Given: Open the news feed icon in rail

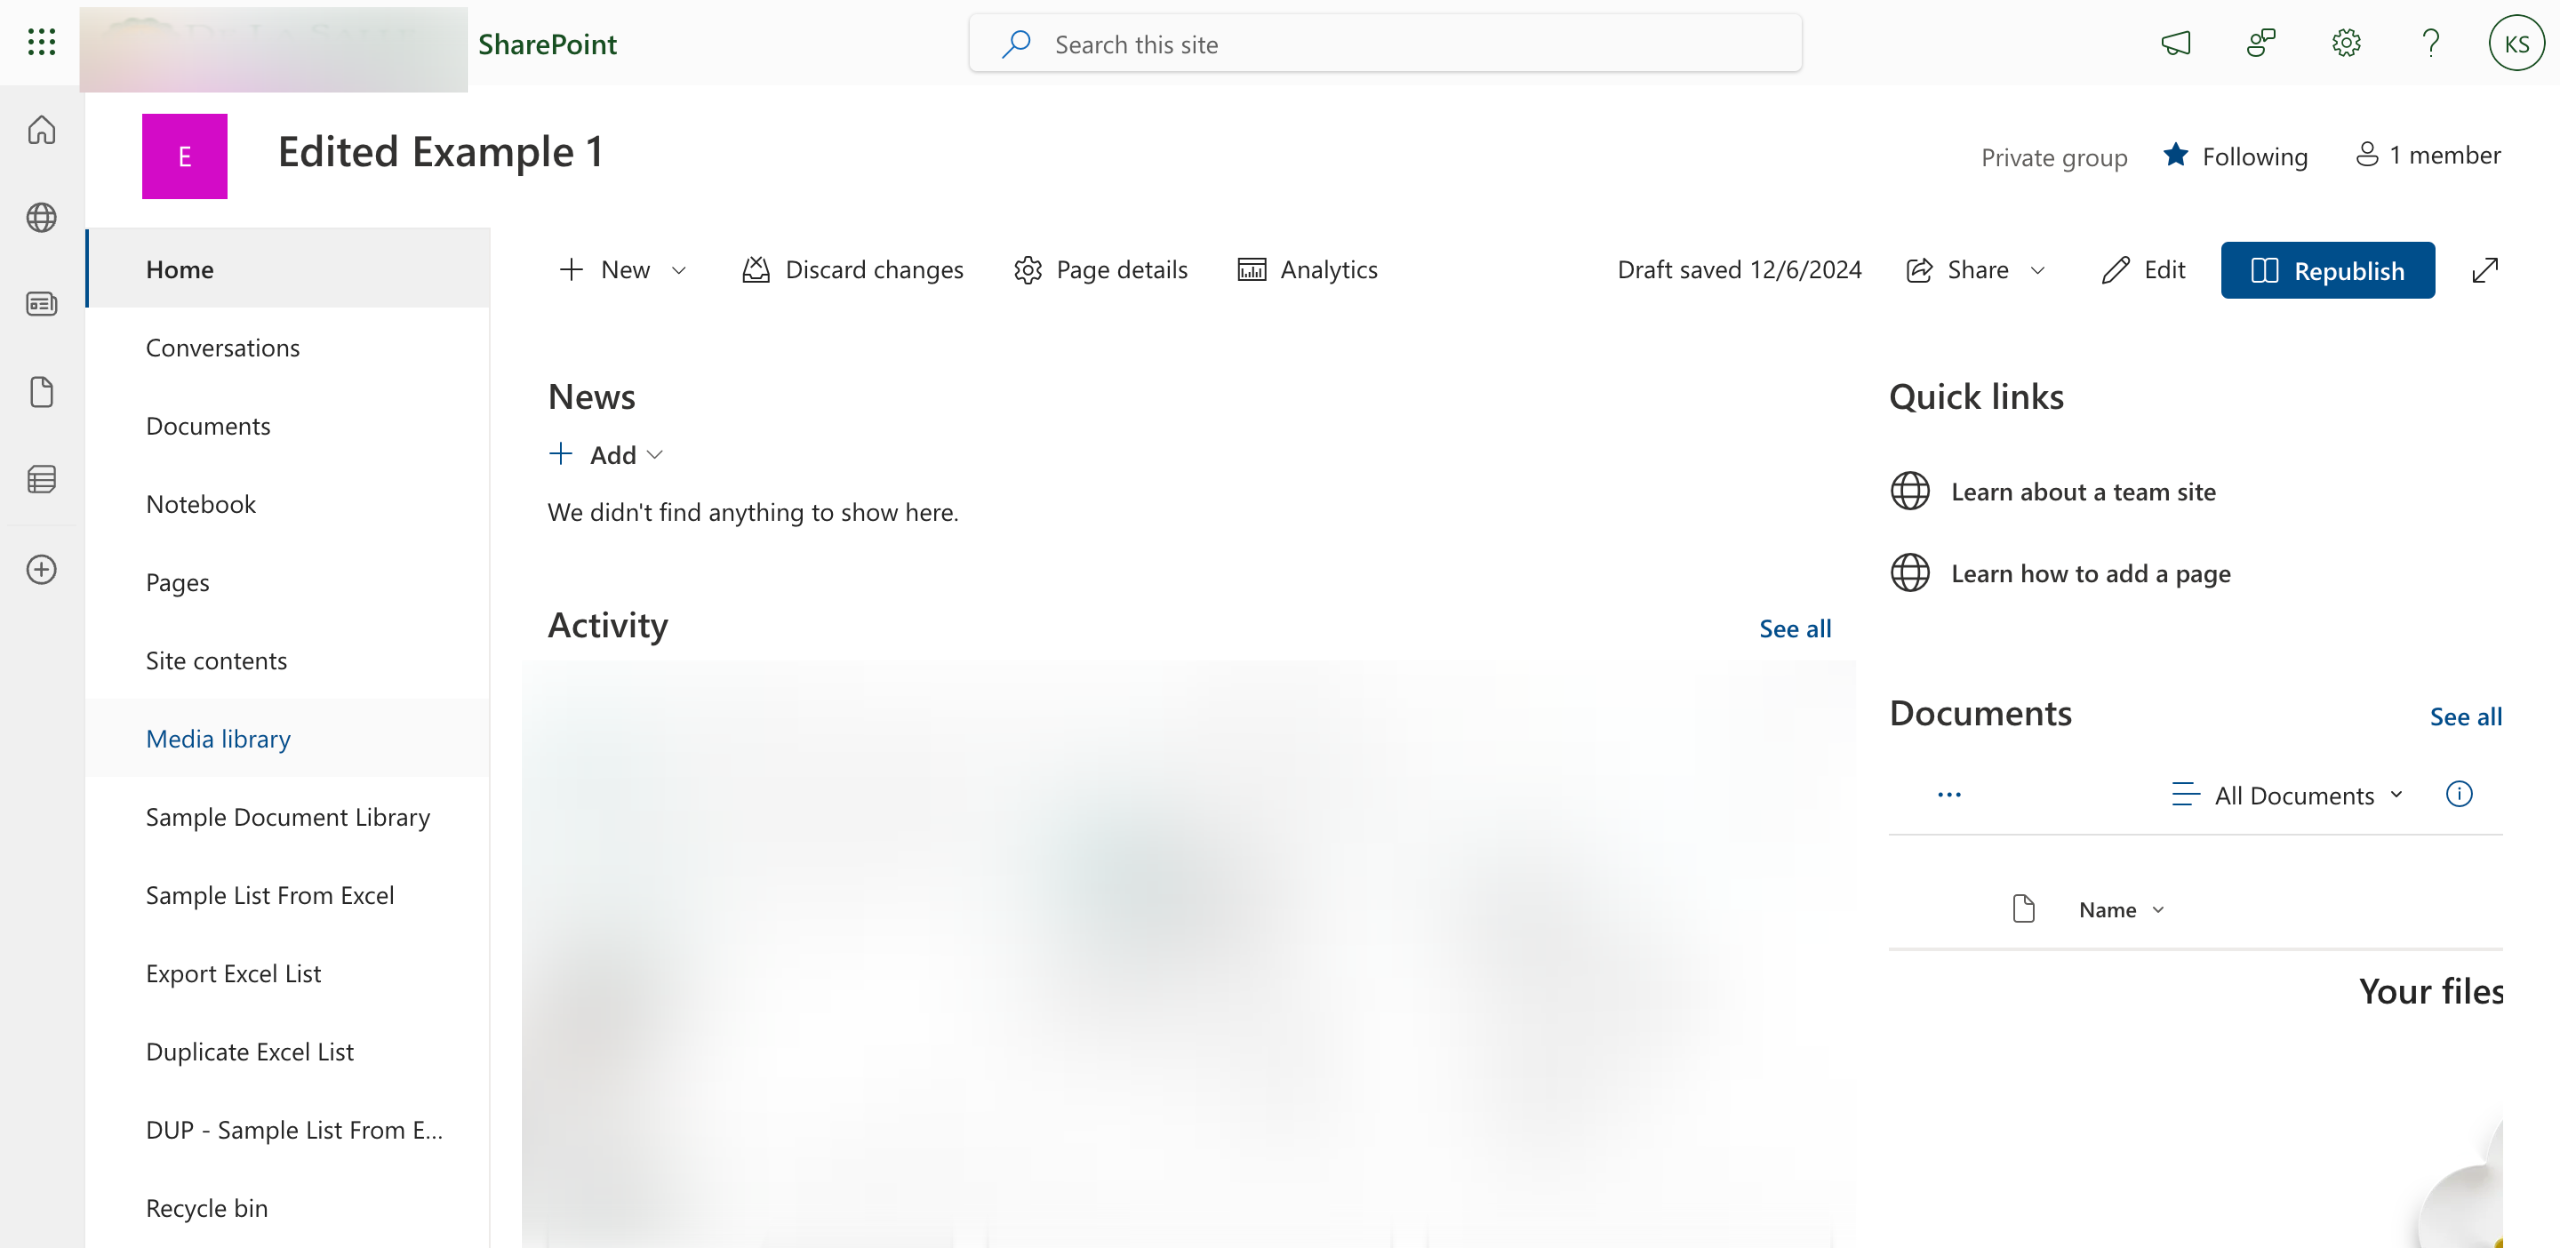Looking at the screenshot, I should coord(41,304).
